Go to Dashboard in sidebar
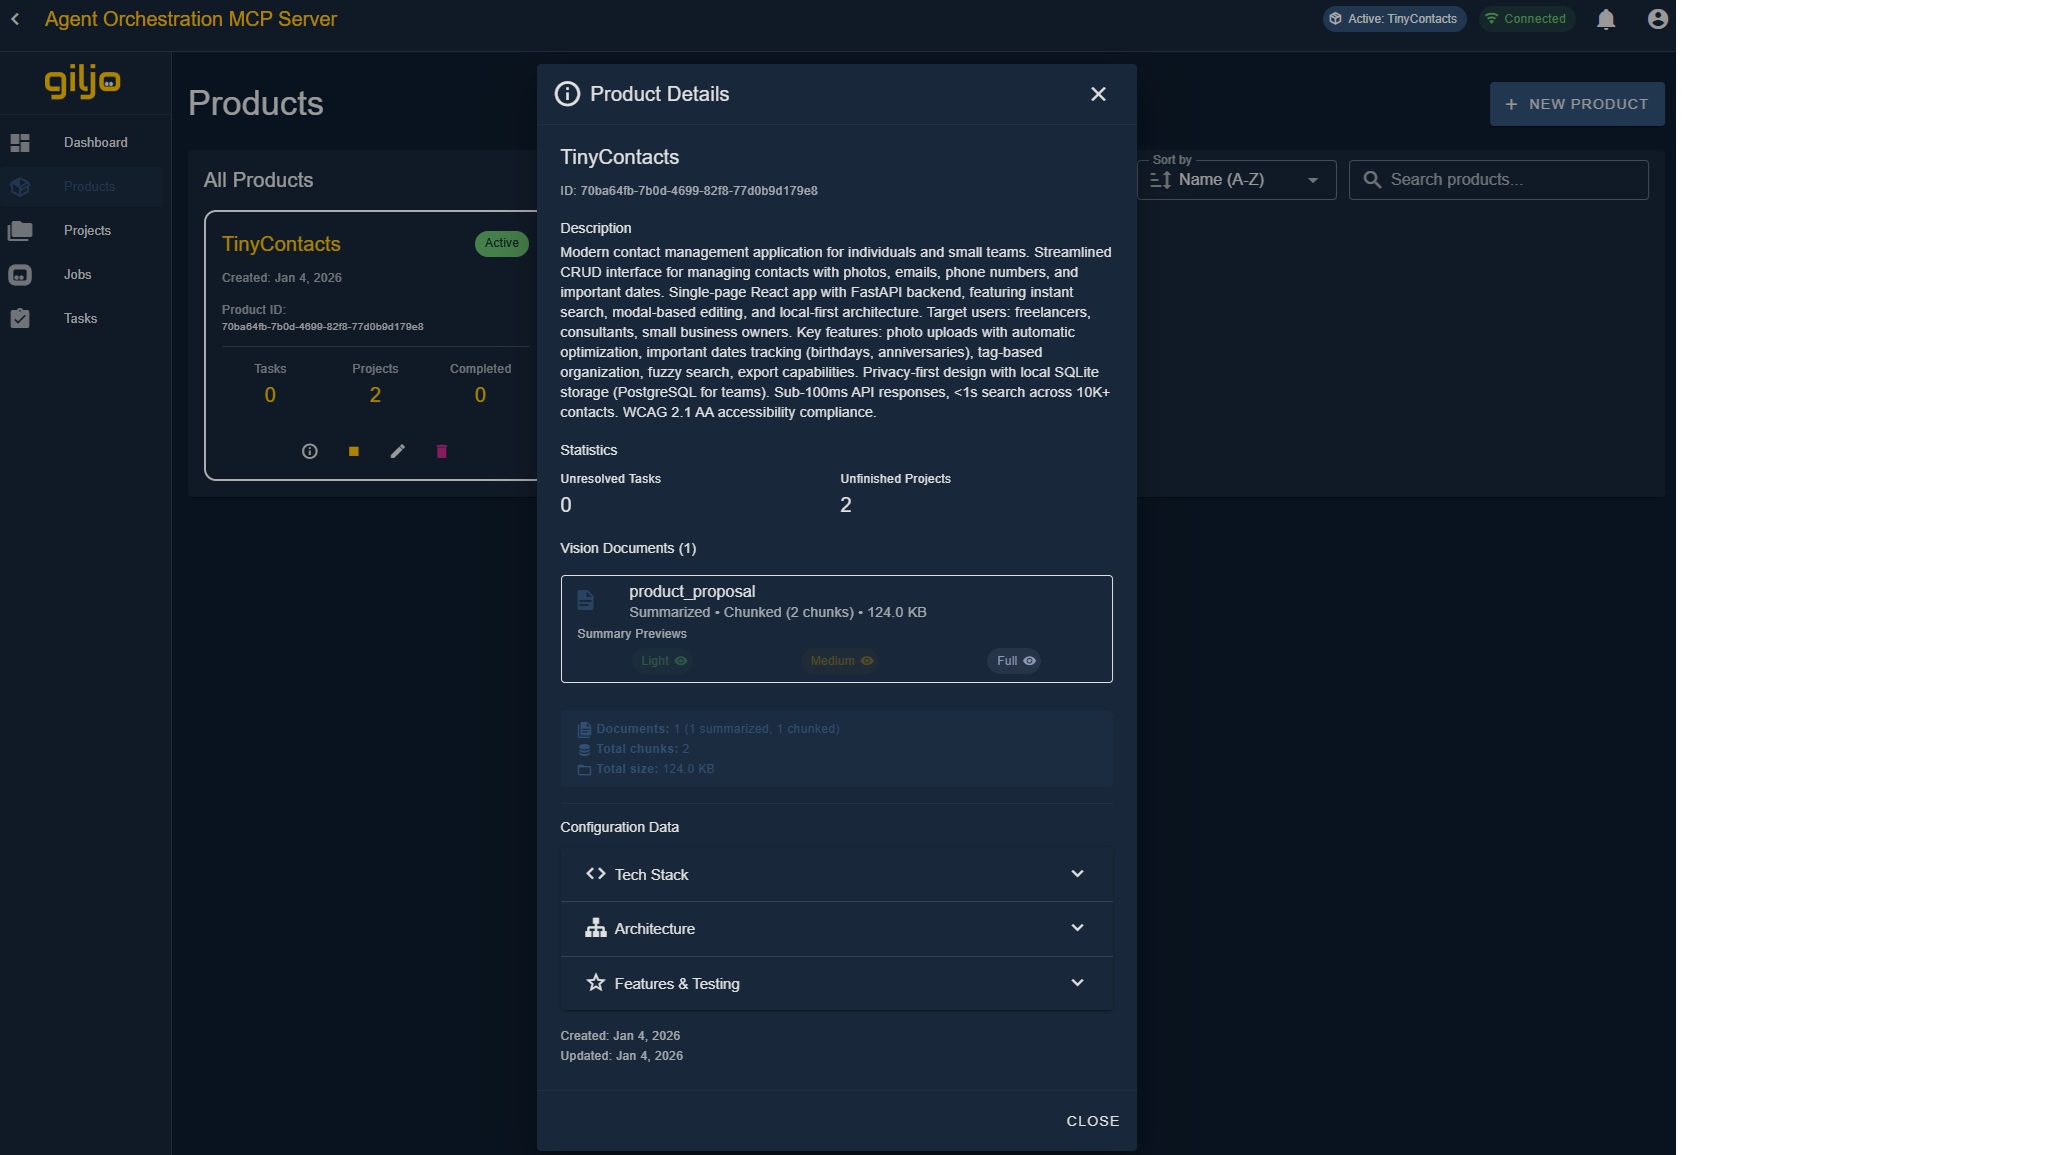This screenshot has height=1155, width=2064. (95, 142)
